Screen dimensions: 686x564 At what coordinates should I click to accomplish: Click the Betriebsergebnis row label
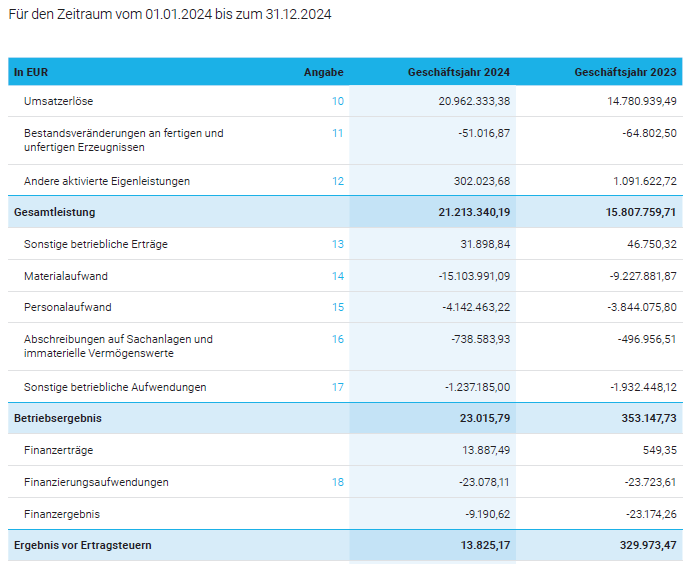[57, 418]
